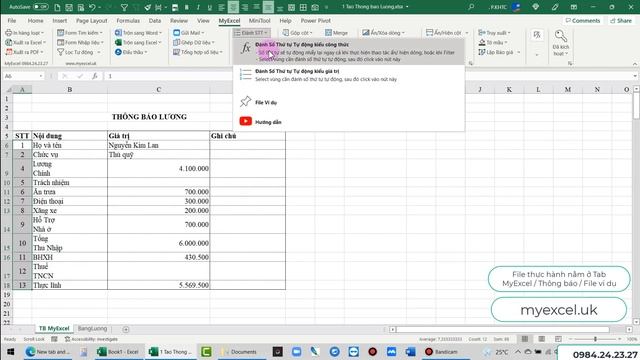
Task: Switch to the Home ribbon tab
Action: click(x=36, y=20)
